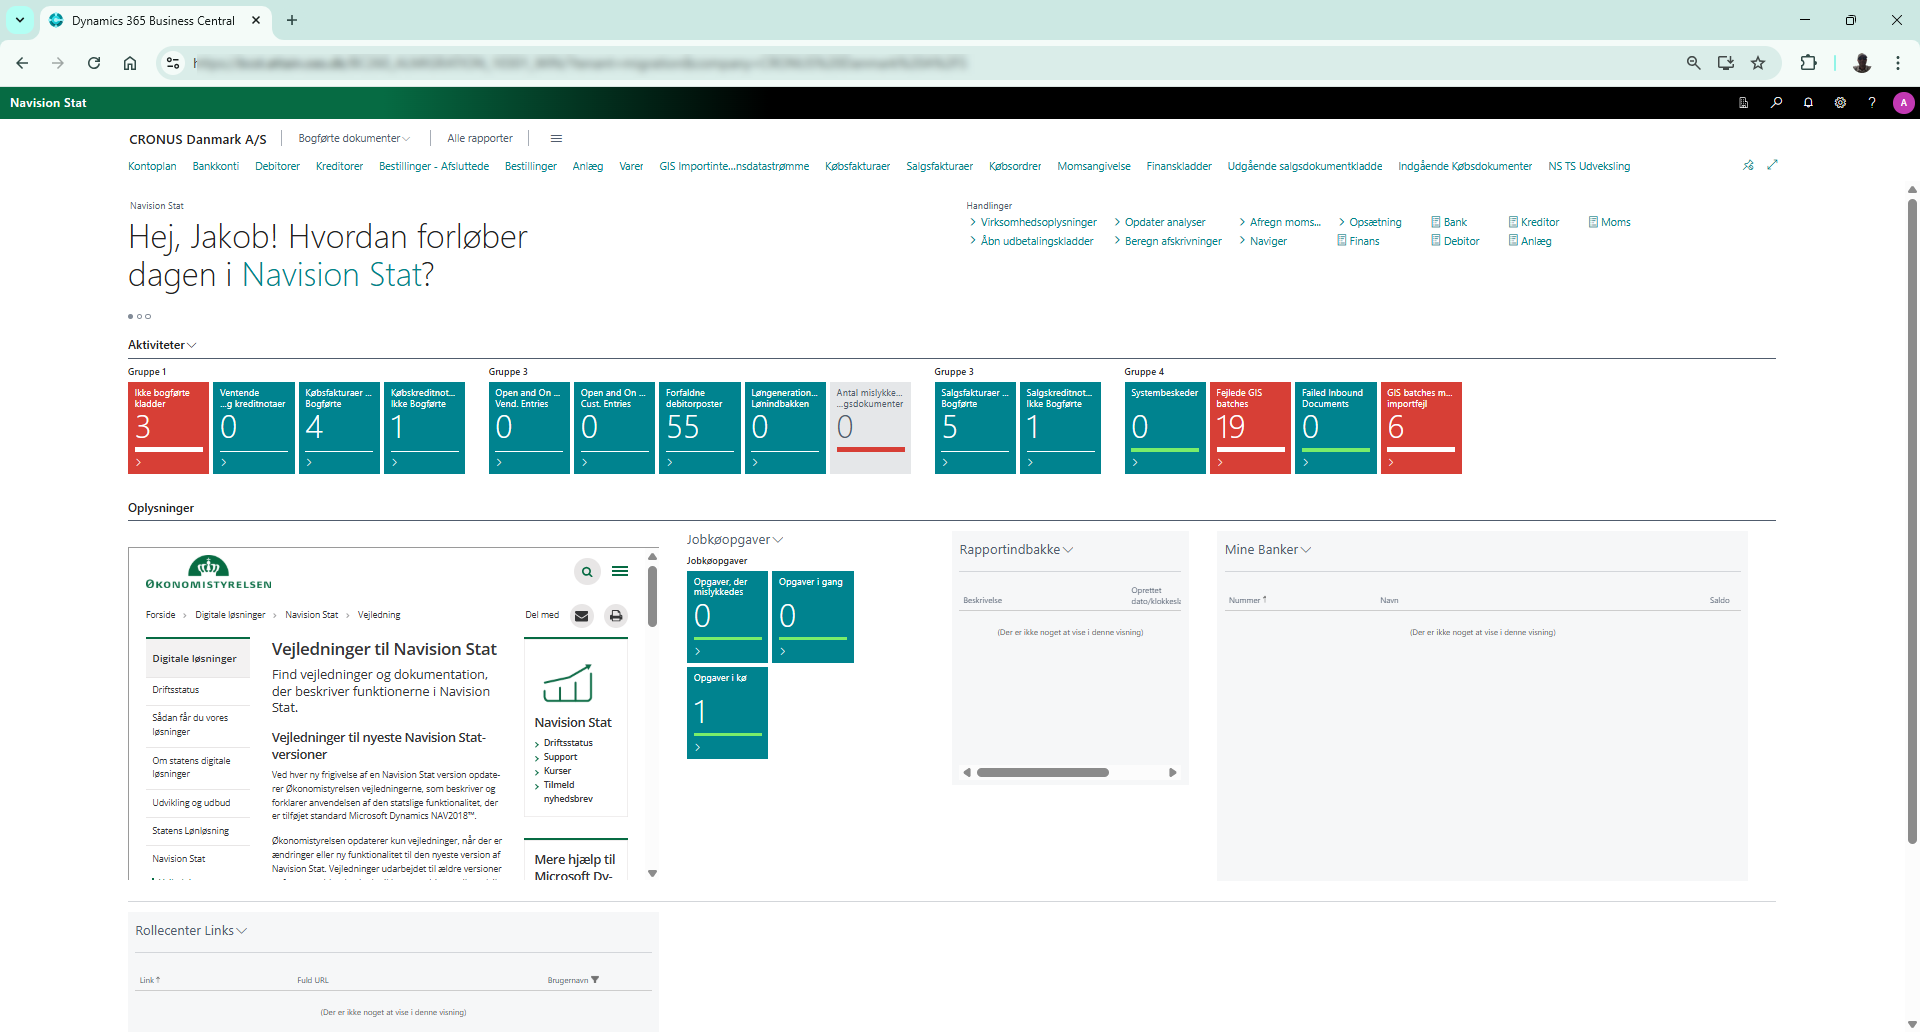
Task: Click the Rapportindbakke horizontal scrollbar
Action: point(1042,772)
